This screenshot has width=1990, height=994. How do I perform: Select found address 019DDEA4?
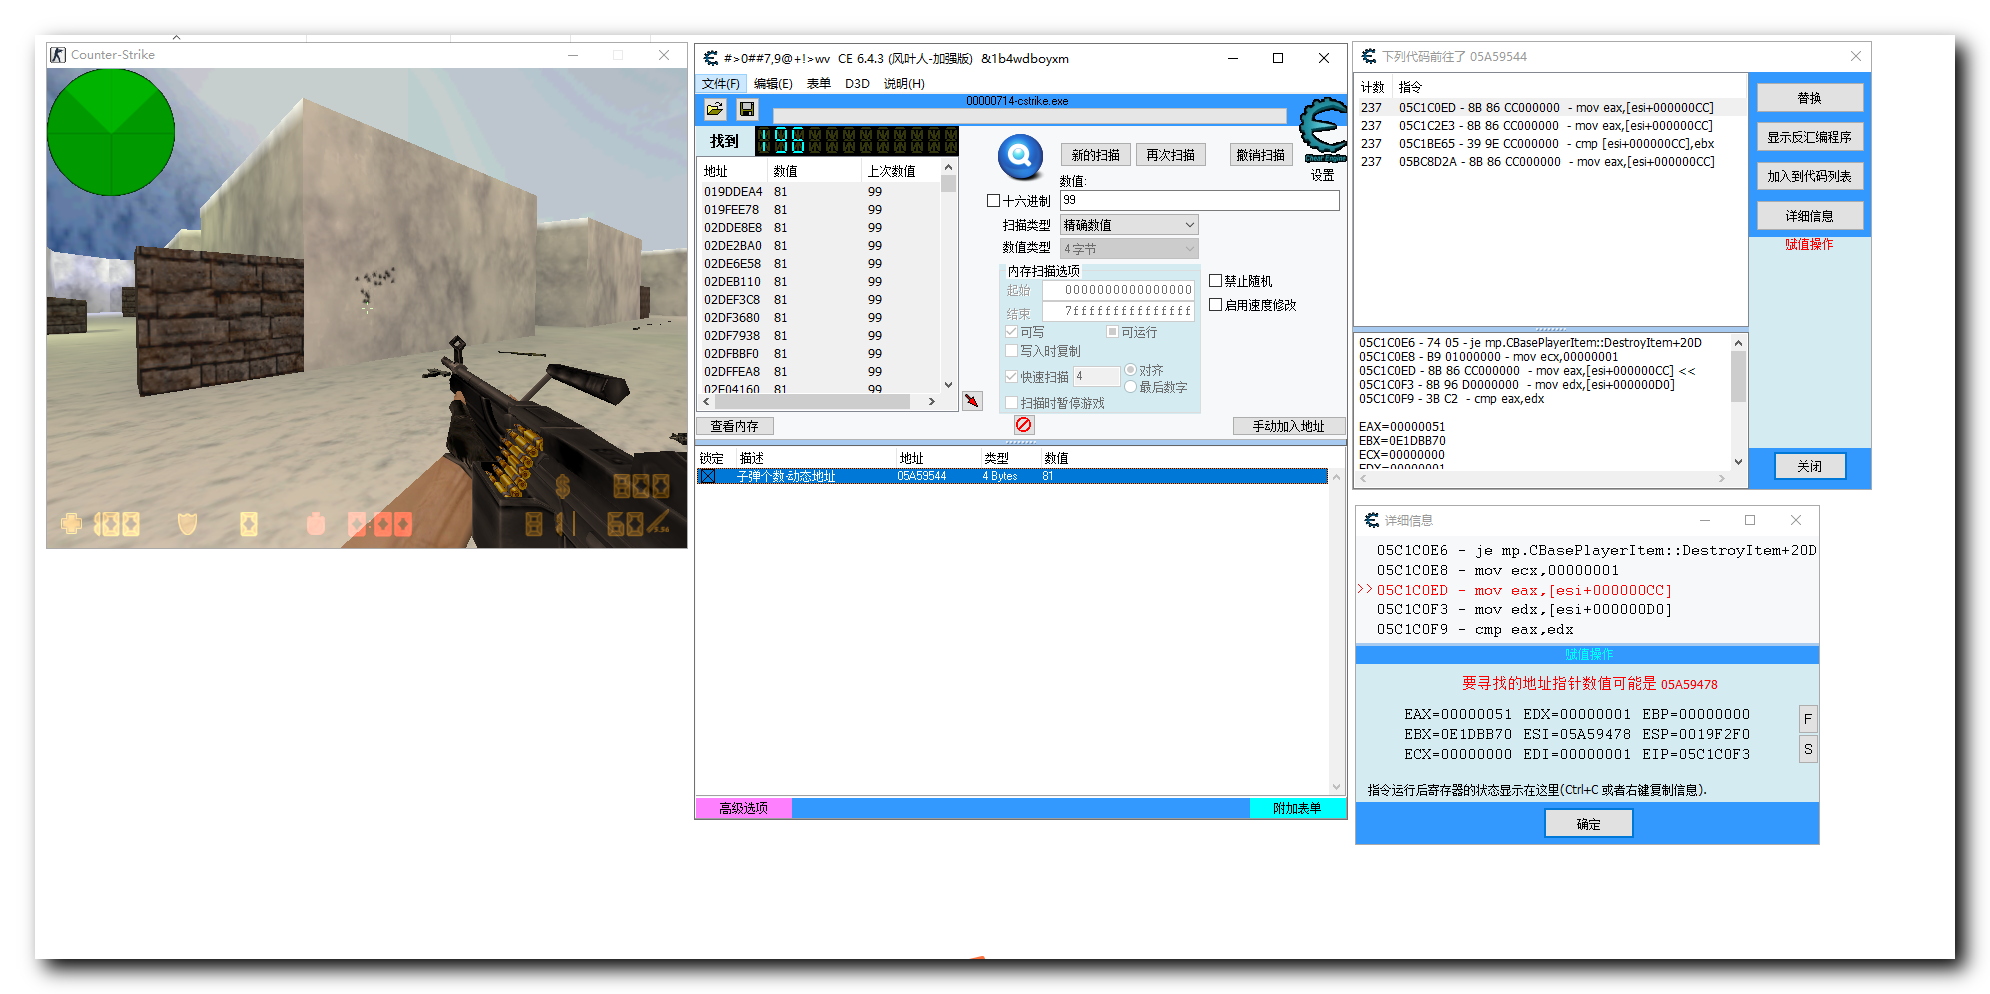733,192
